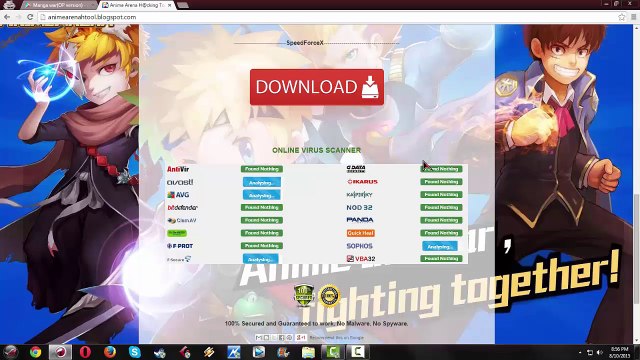The height and width of the screenshot is (360, 640).
Task: Click the taskbar clock
Action: tap(619, 352)
